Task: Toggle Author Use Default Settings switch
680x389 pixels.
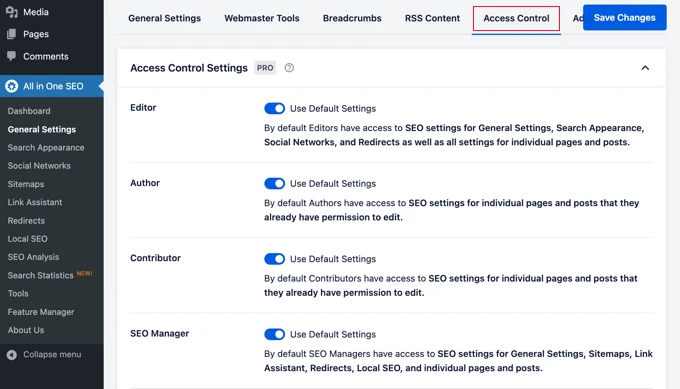Action: pyautogui.click(x=275, y=183)
